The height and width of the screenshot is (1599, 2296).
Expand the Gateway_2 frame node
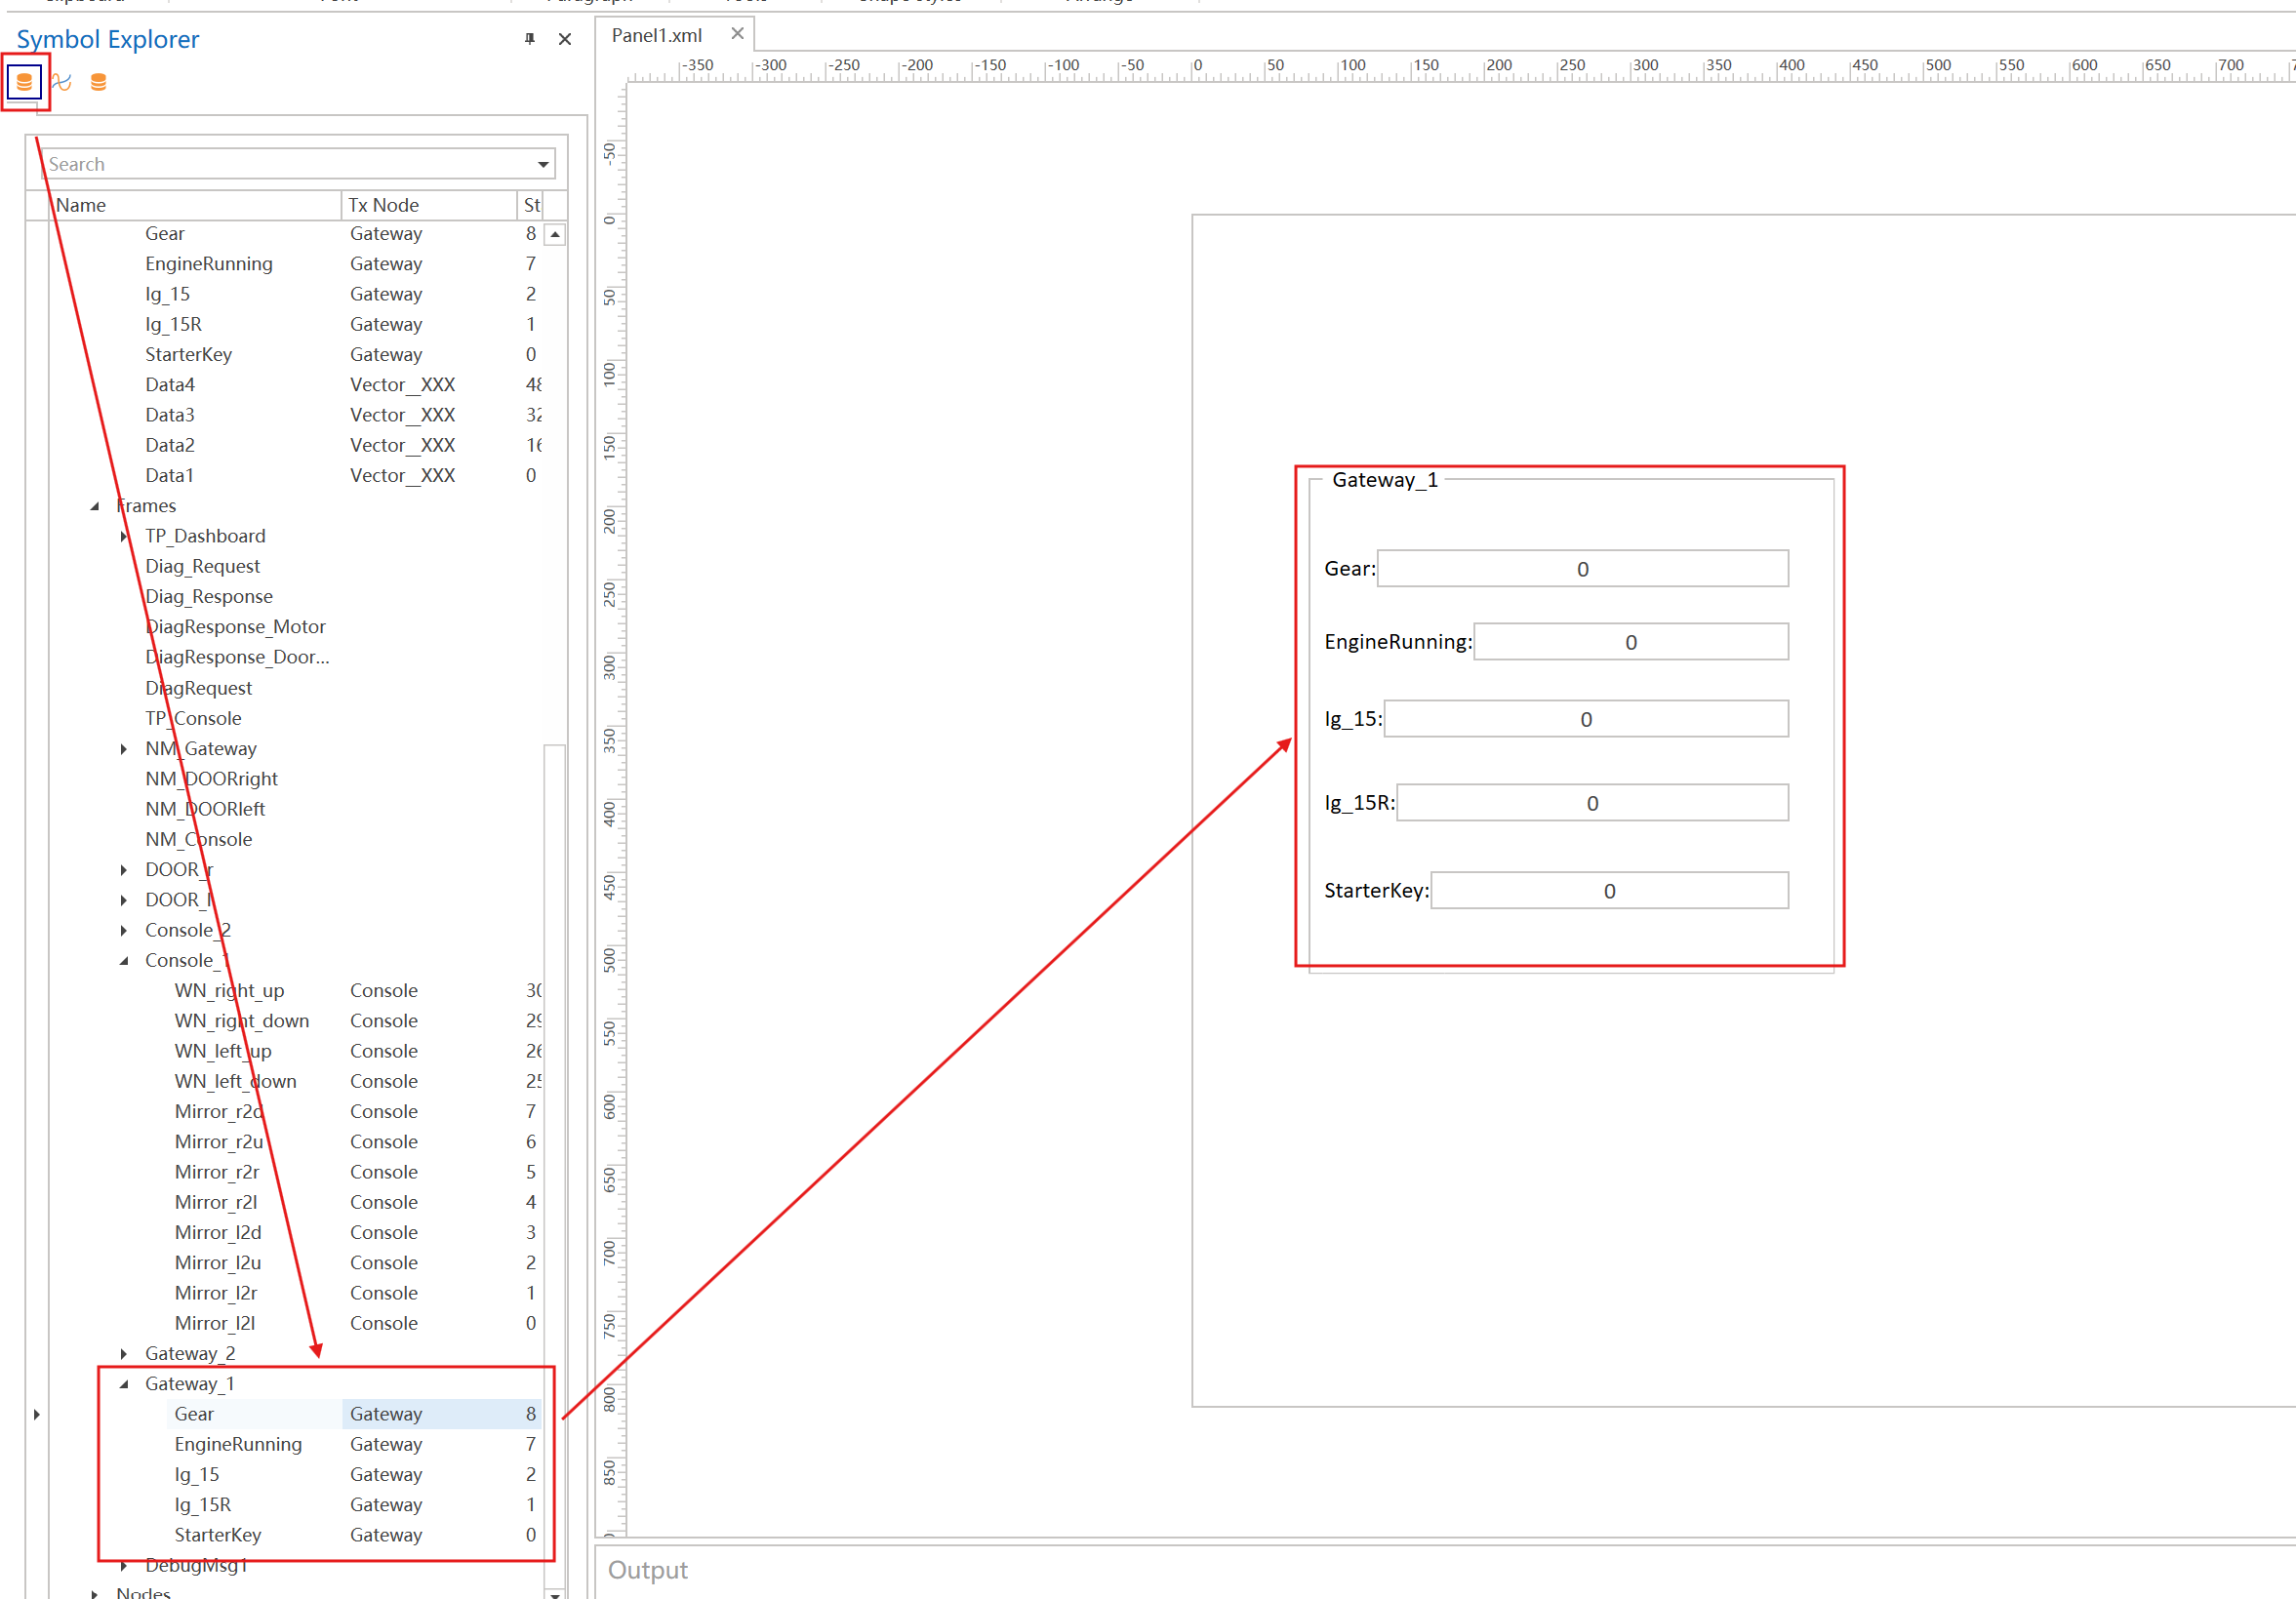(124, 1354)
